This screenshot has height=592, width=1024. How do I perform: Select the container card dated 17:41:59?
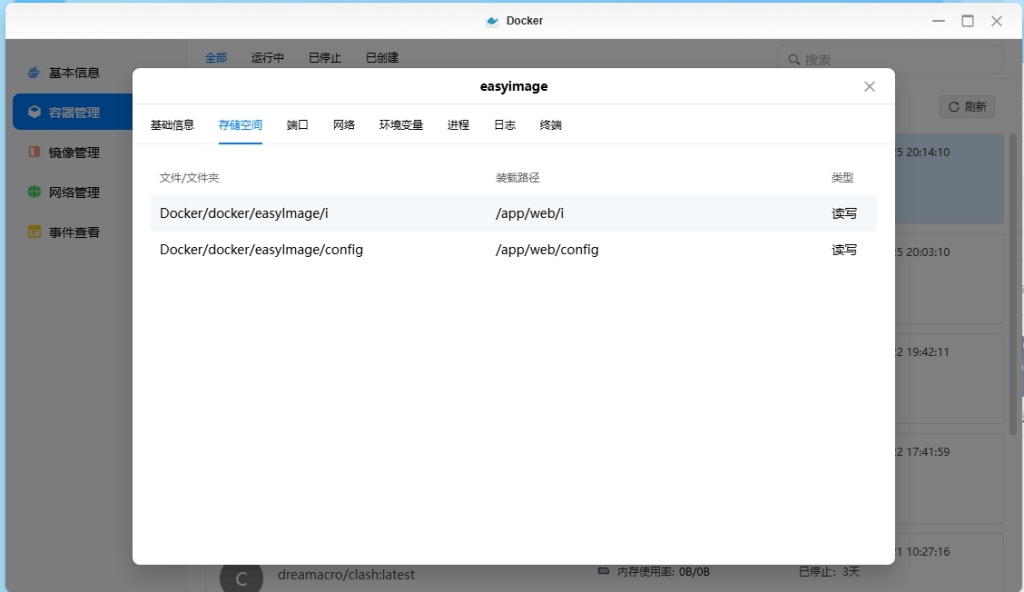click(x=949, y=478)
